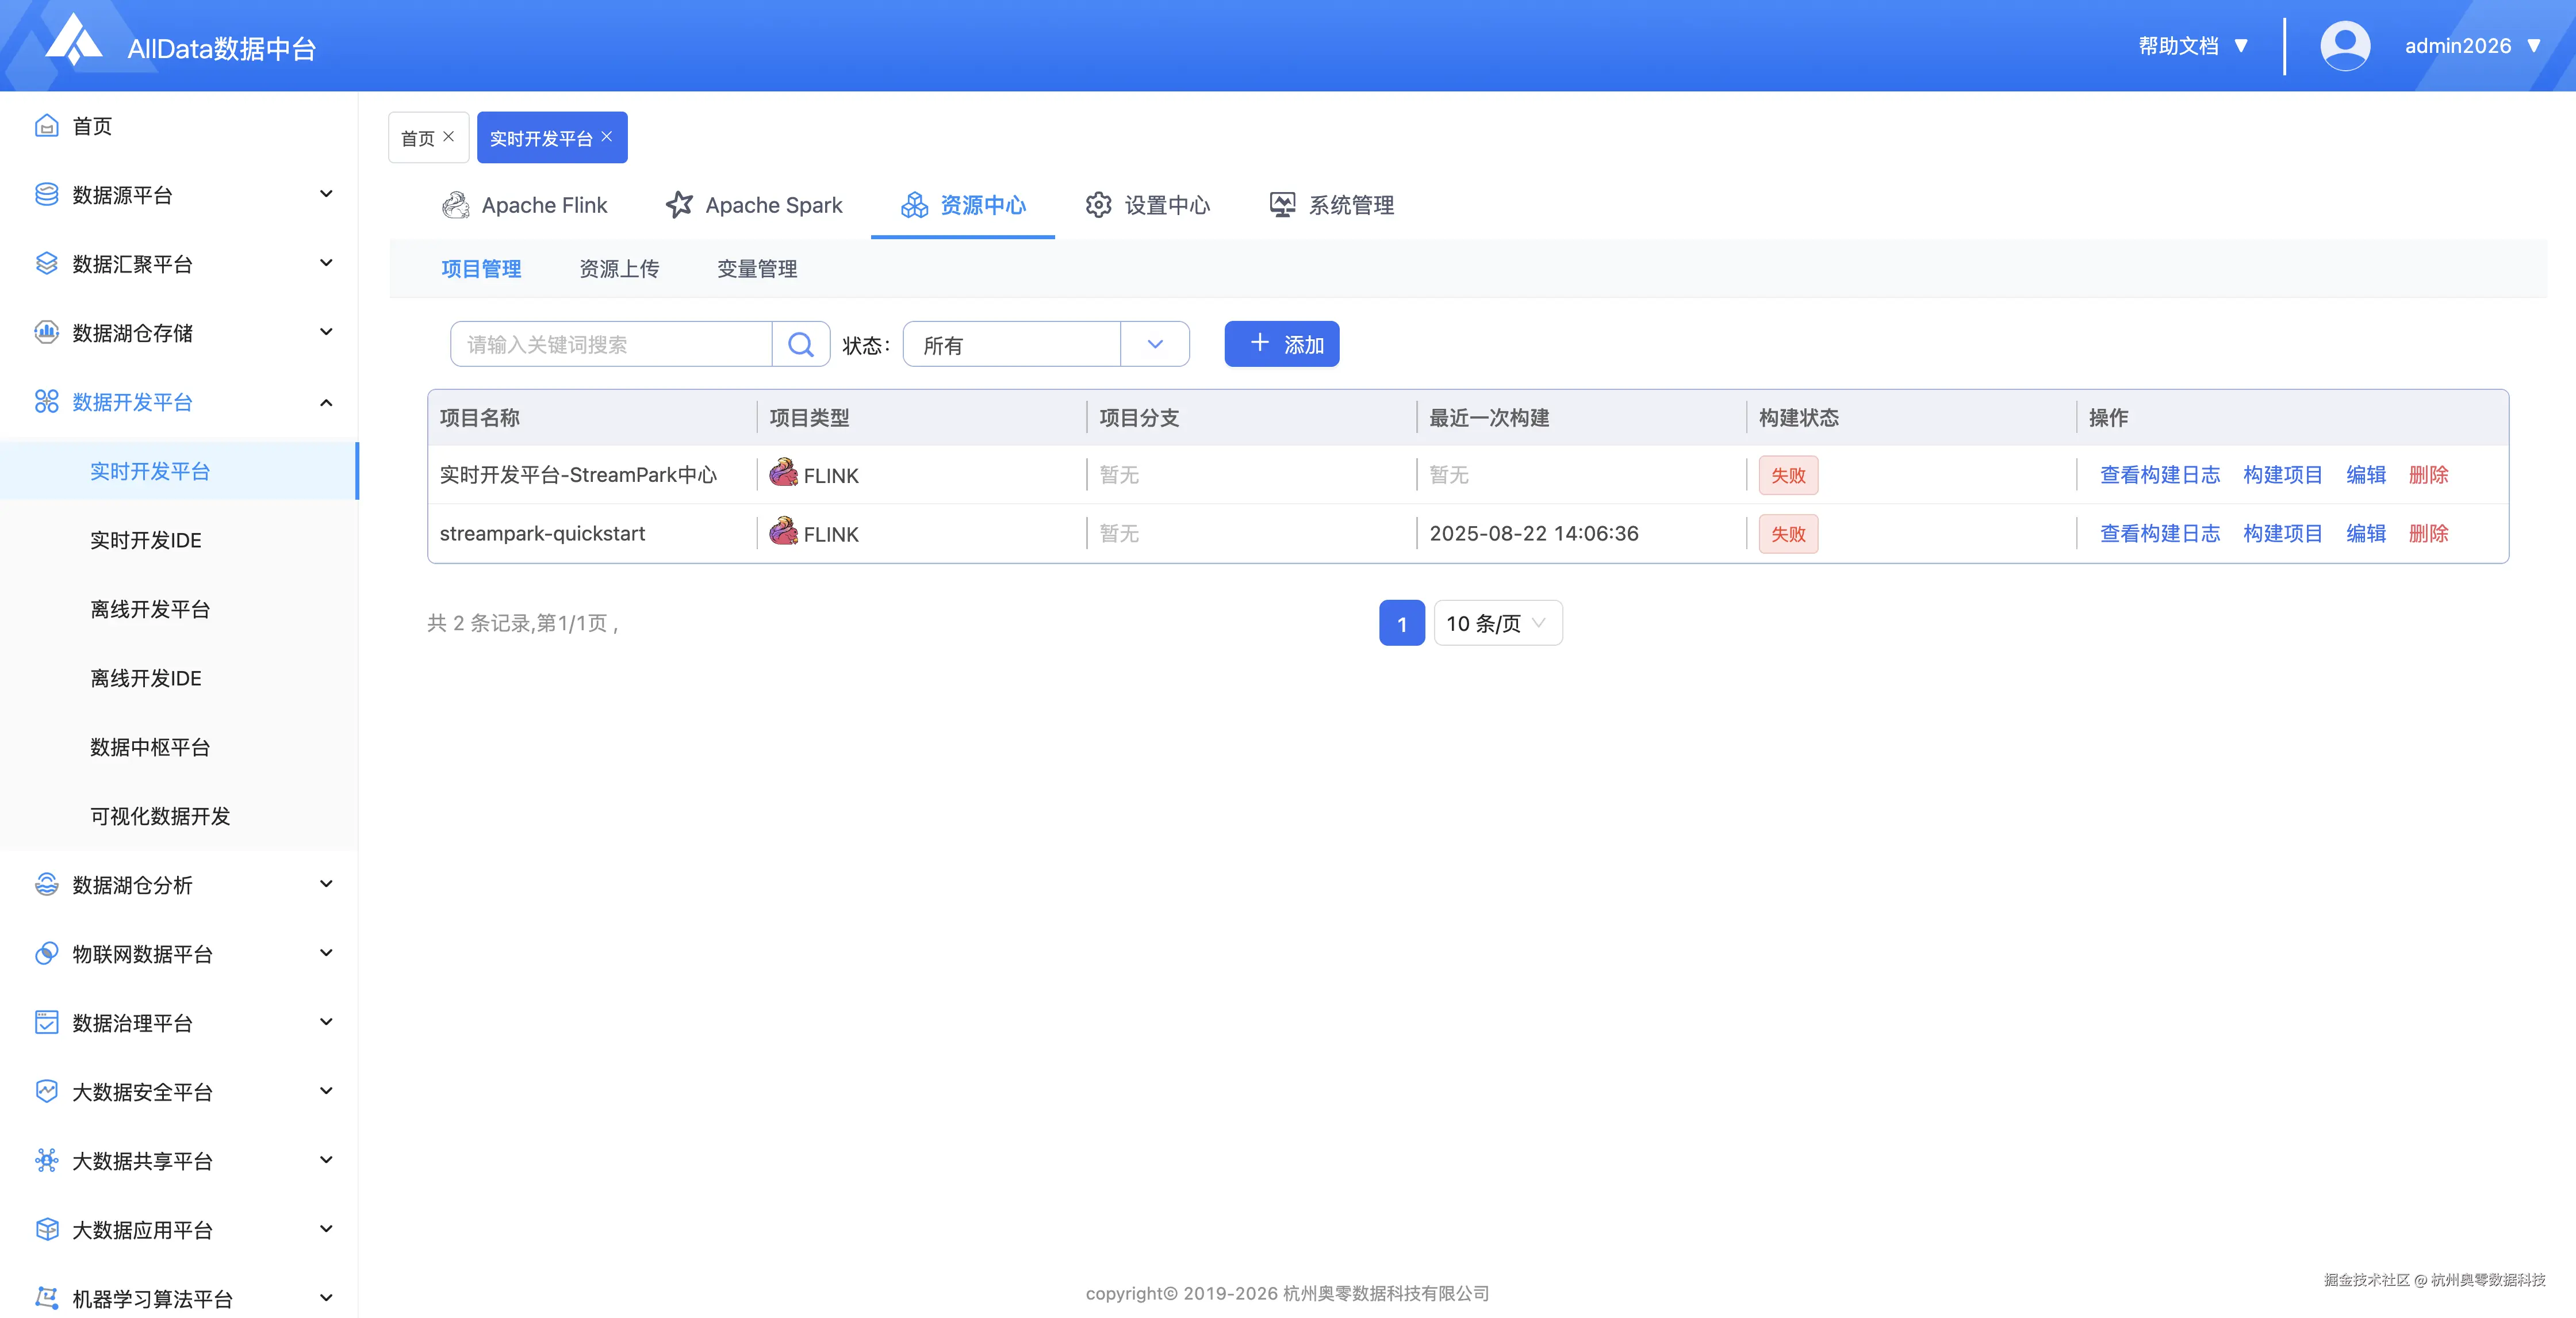
Task: Click the FLINK icon in the StreamPark中心 row
Action: tap(783, 473)
